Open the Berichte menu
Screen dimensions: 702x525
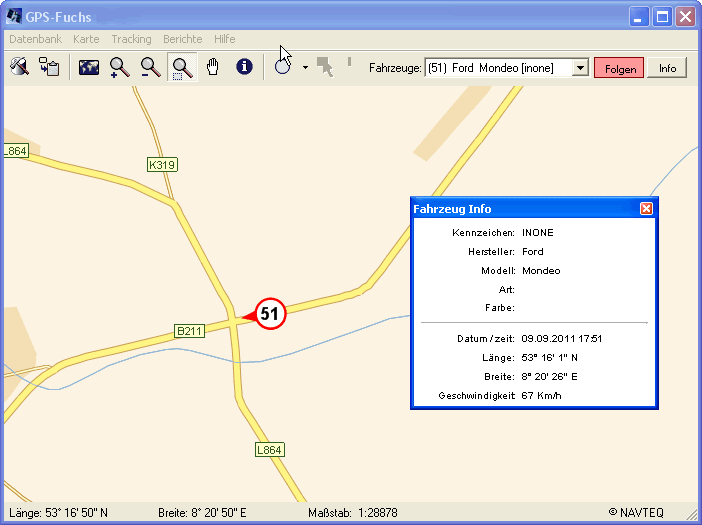[182, 39]
